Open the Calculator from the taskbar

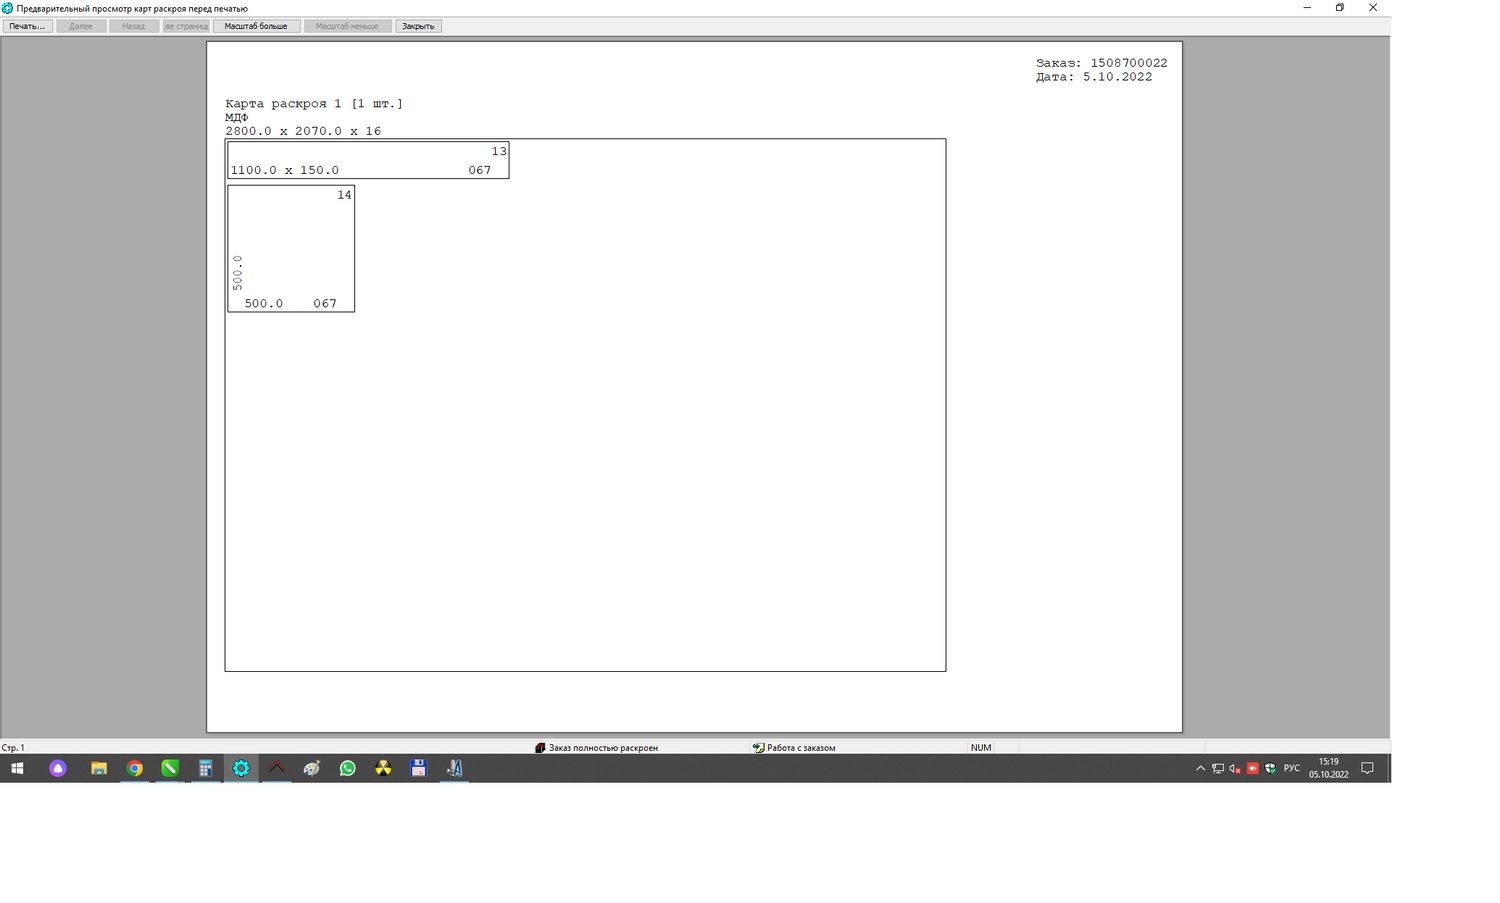coord(206,768)
